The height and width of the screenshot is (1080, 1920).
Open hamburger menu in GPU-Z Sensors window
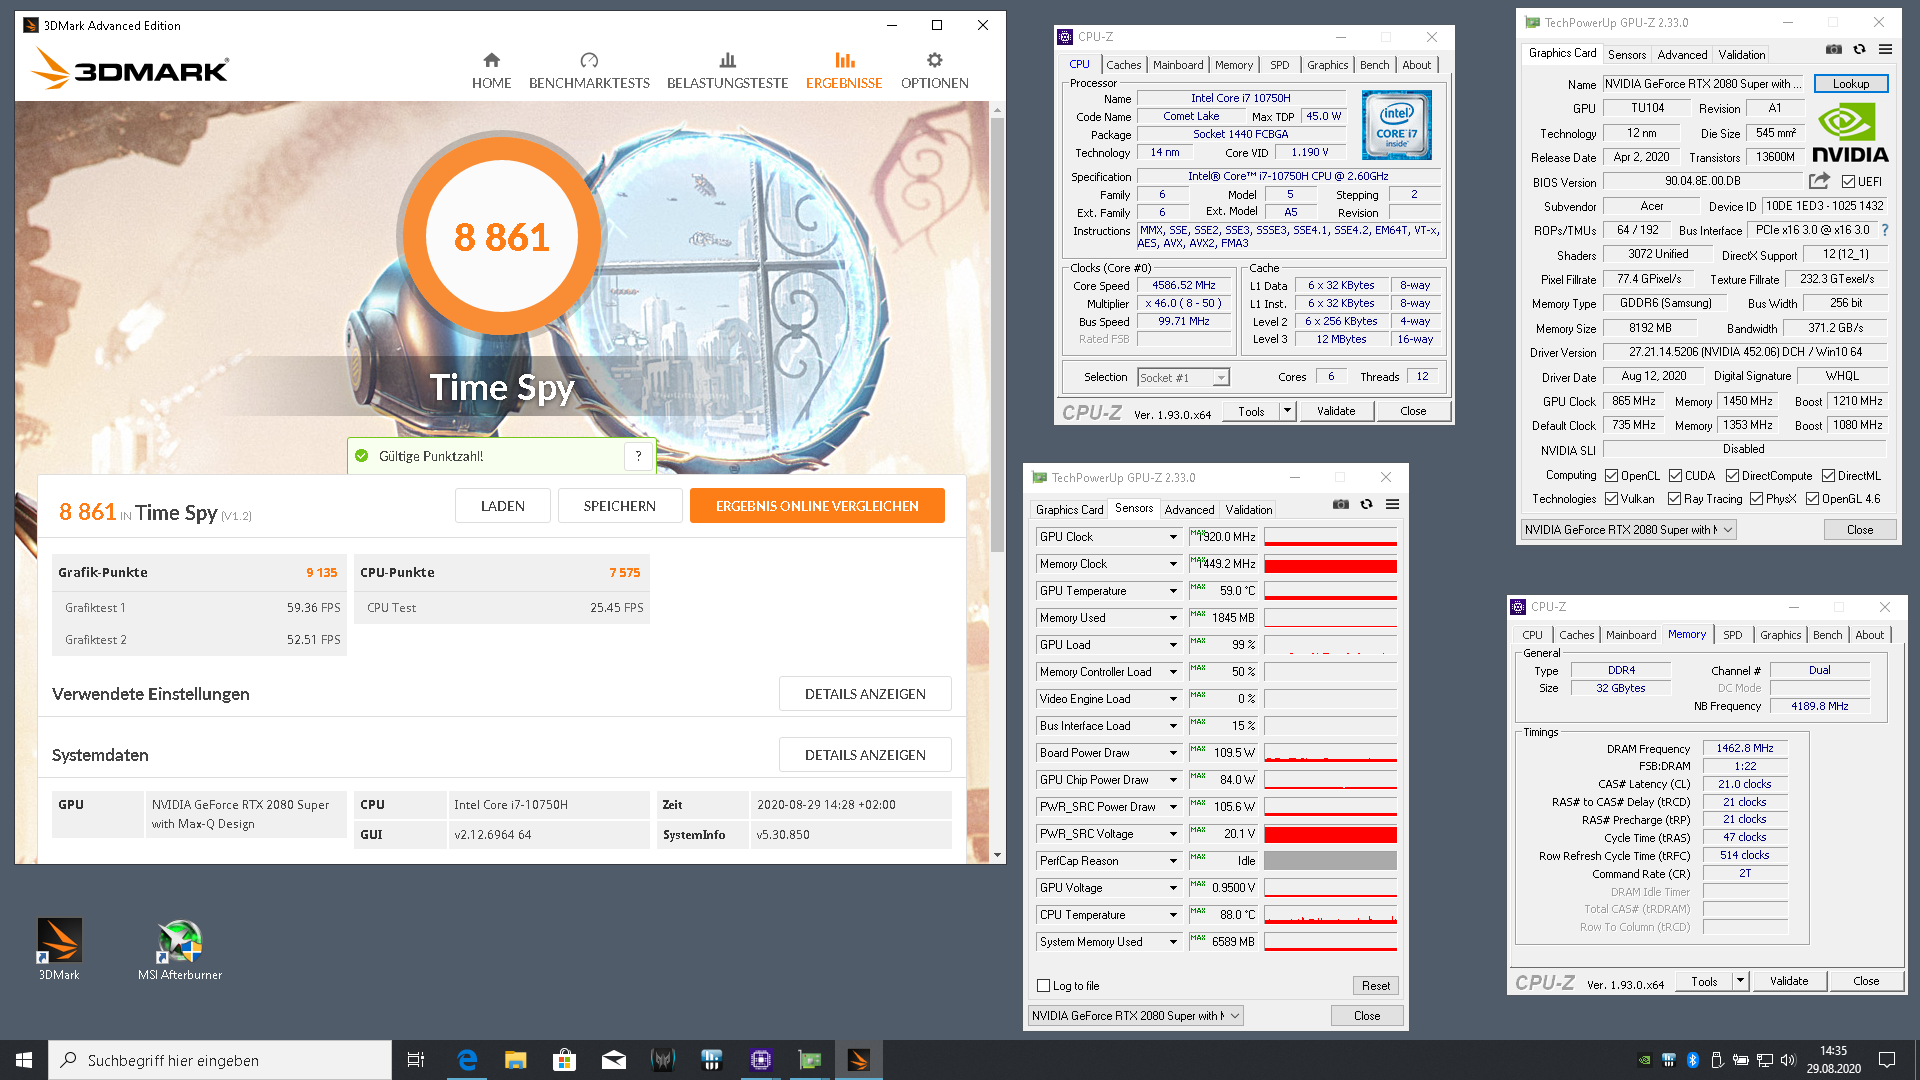tap(1392, 504)
